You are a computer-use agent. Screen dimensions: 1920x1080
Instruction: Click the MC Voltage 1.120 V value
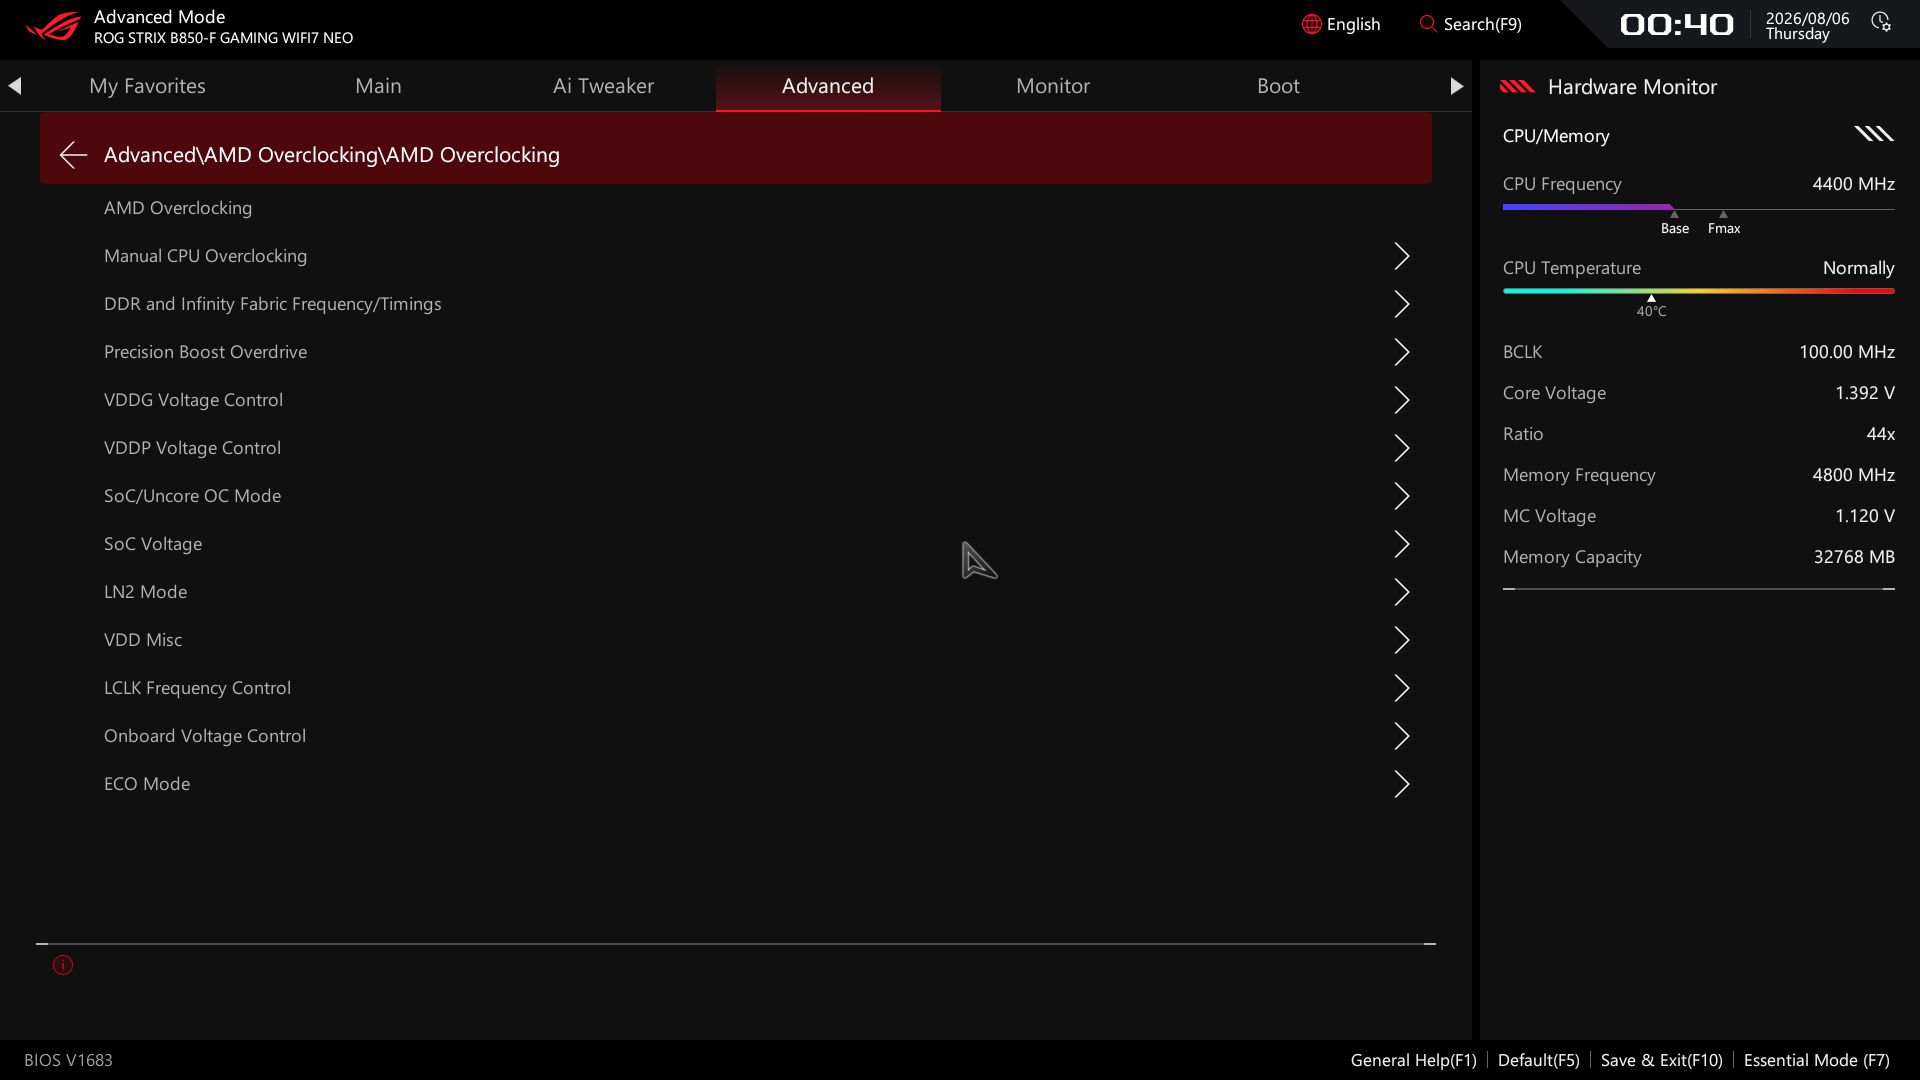pyautogui.click(x=1864, y=516)
